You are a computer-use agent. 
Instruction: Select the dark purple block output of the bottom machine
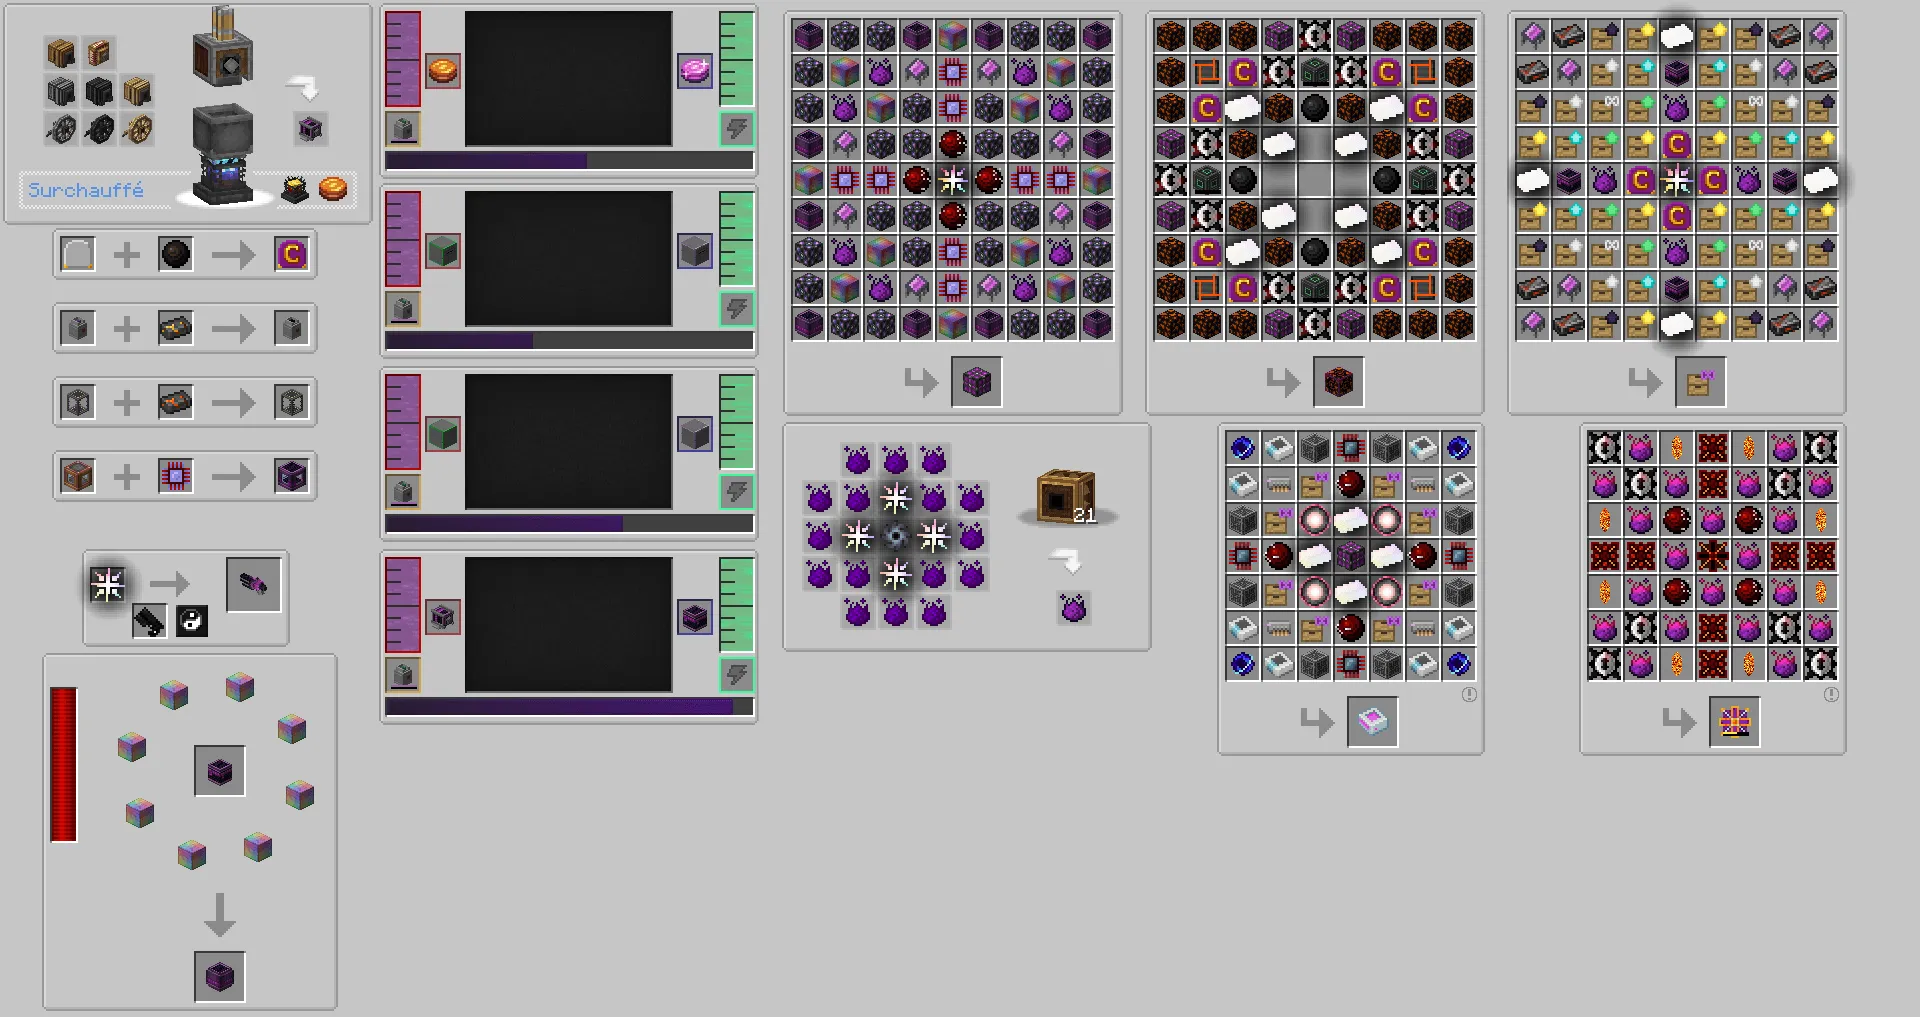pos(695,616)
